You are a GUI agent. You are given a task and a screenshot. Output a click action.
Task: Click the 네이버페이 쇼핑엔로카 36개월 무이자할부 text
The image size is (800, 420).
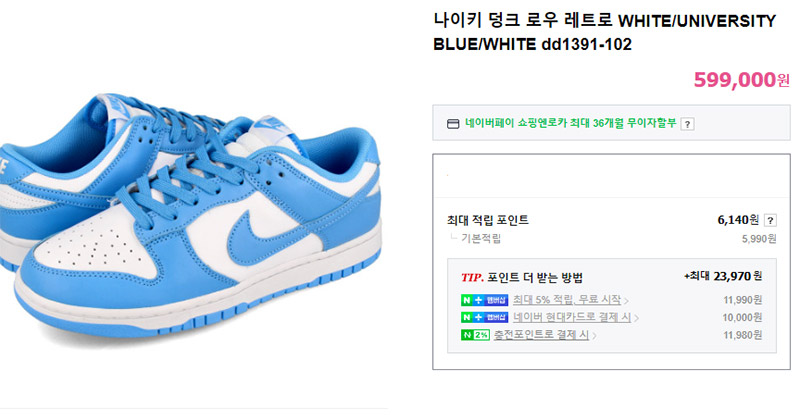[570, 123]
